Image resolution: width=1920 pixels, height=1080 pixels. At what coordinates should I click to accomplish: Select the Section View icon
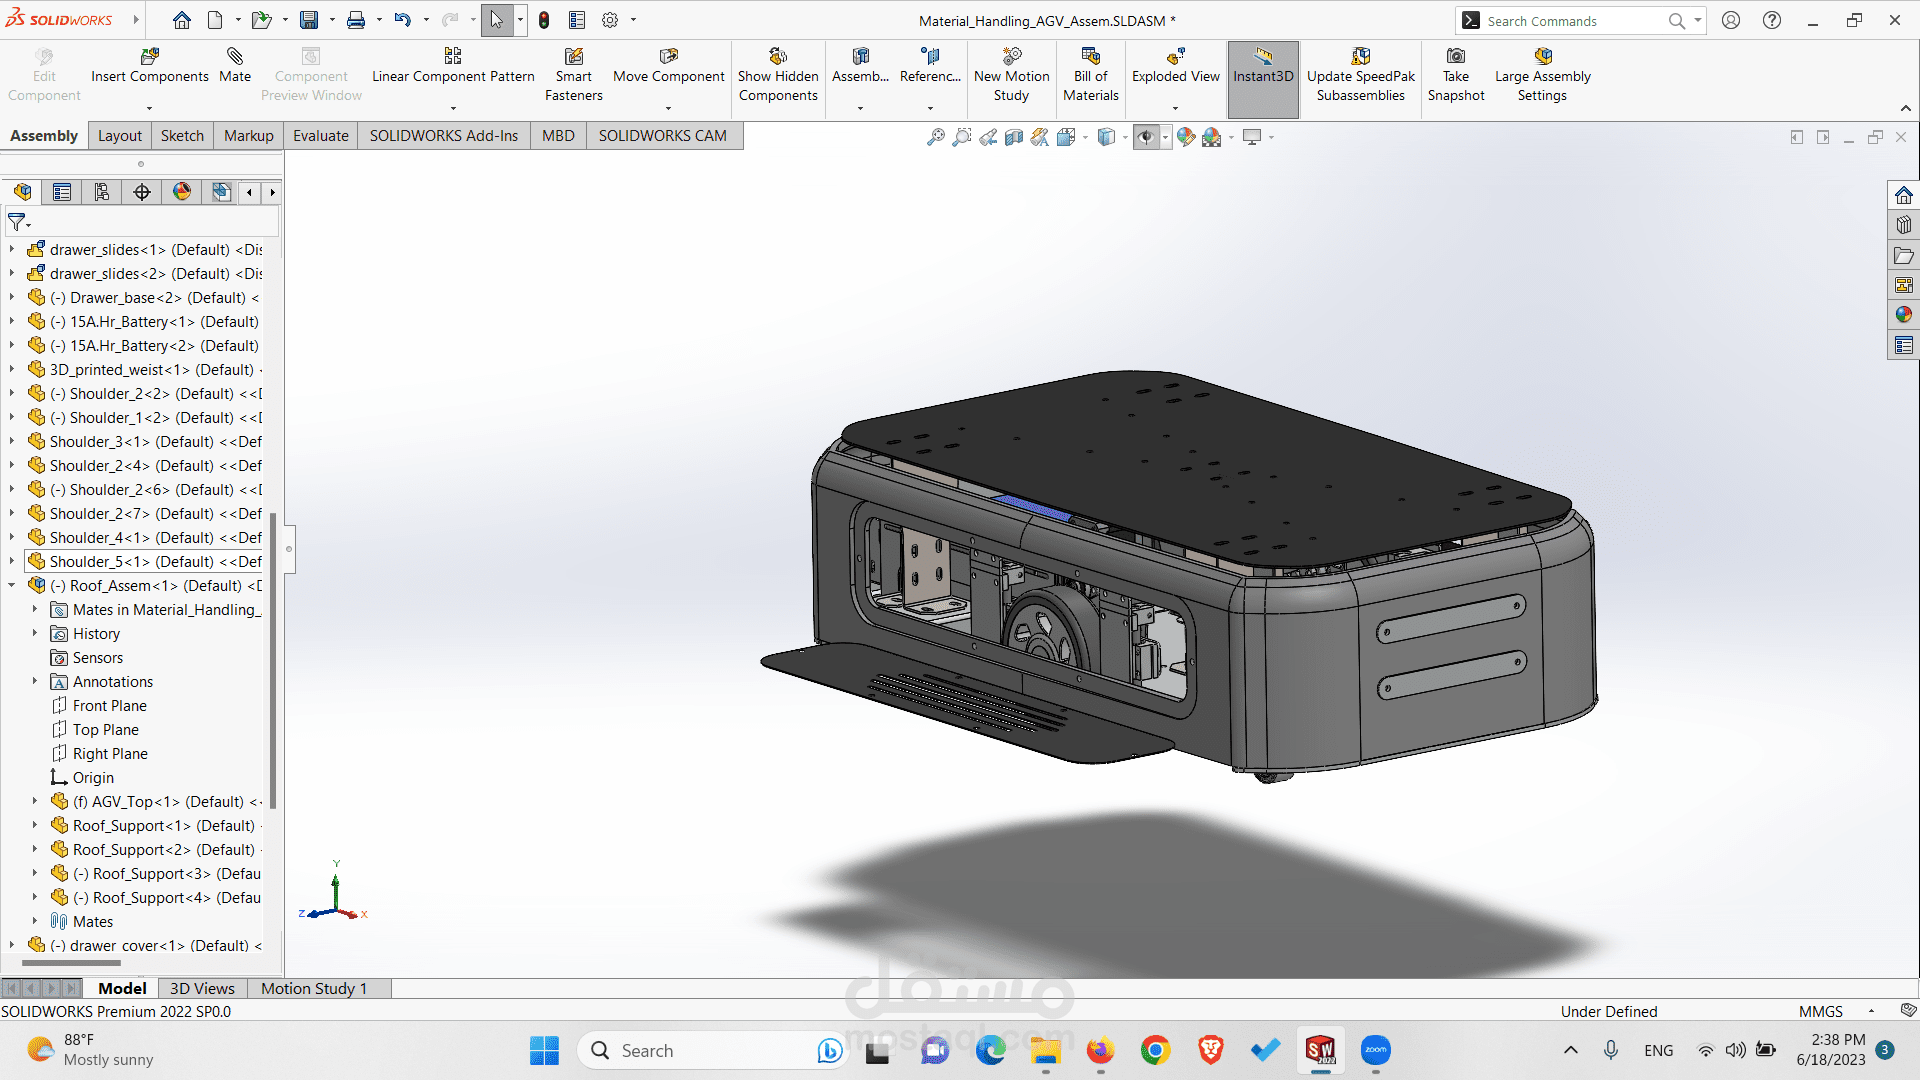[1014, 137]
